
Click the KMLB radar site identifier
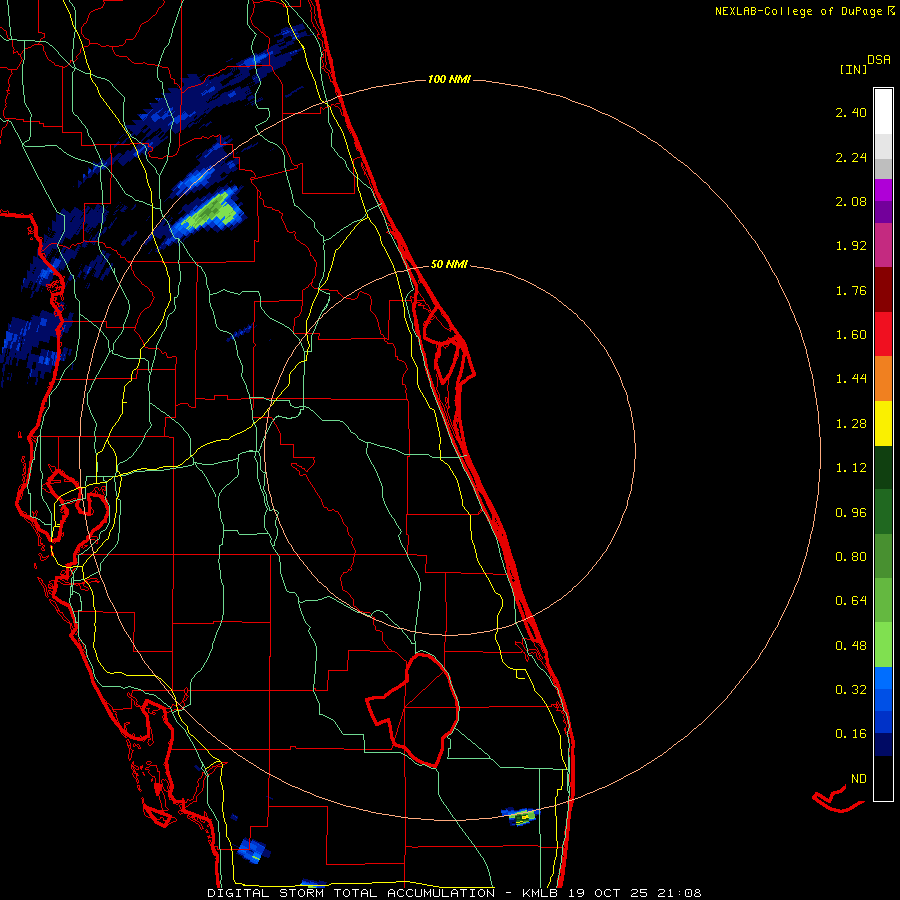541,893
